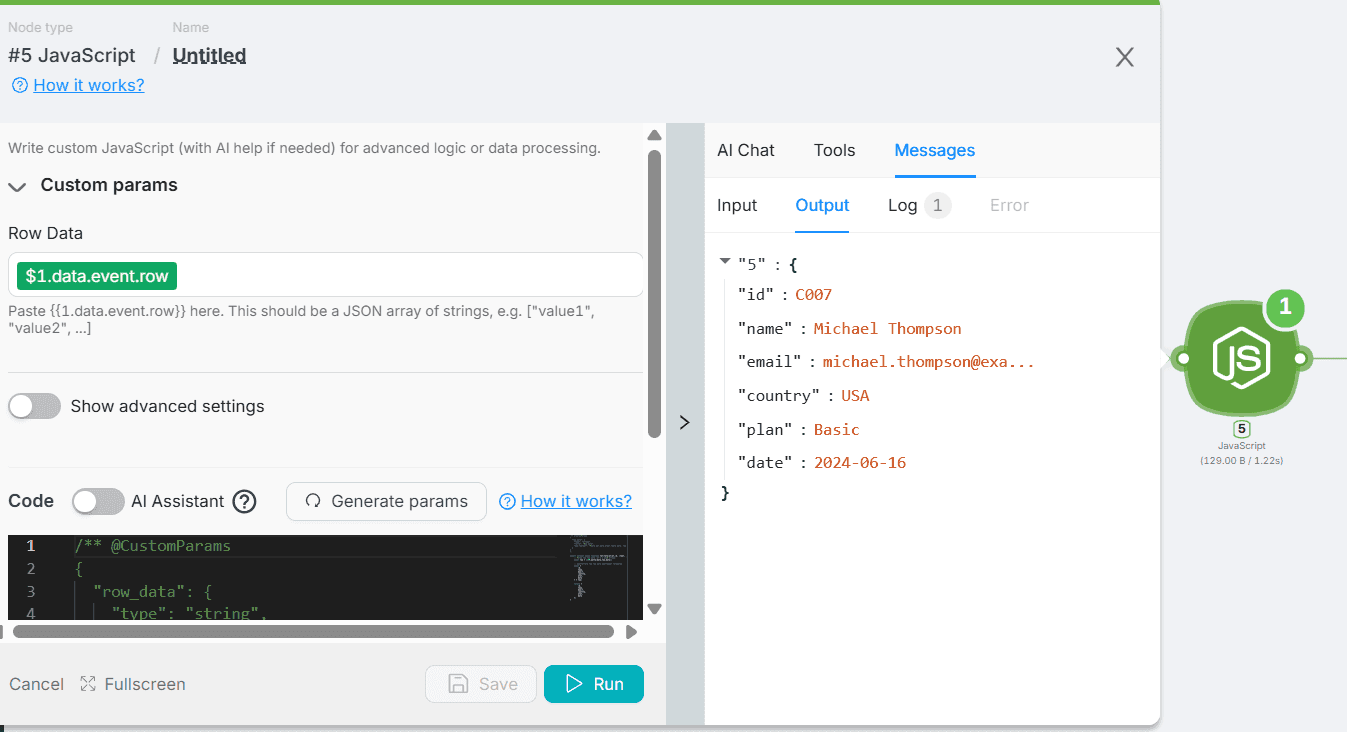Click the node's left input connector dot
This screenshot has width=1347, height=732.
tap(1182, 358)
